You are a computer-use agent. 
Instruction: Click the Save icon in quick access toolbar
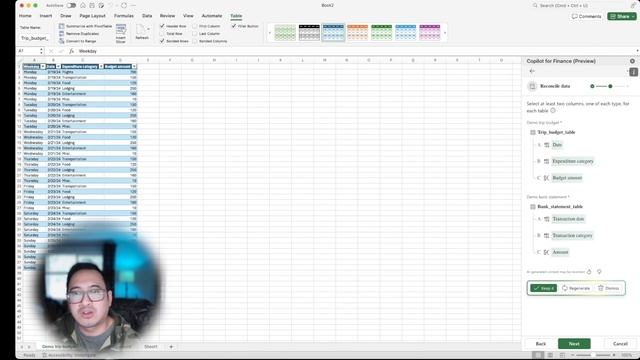click(x=92, y=6)
